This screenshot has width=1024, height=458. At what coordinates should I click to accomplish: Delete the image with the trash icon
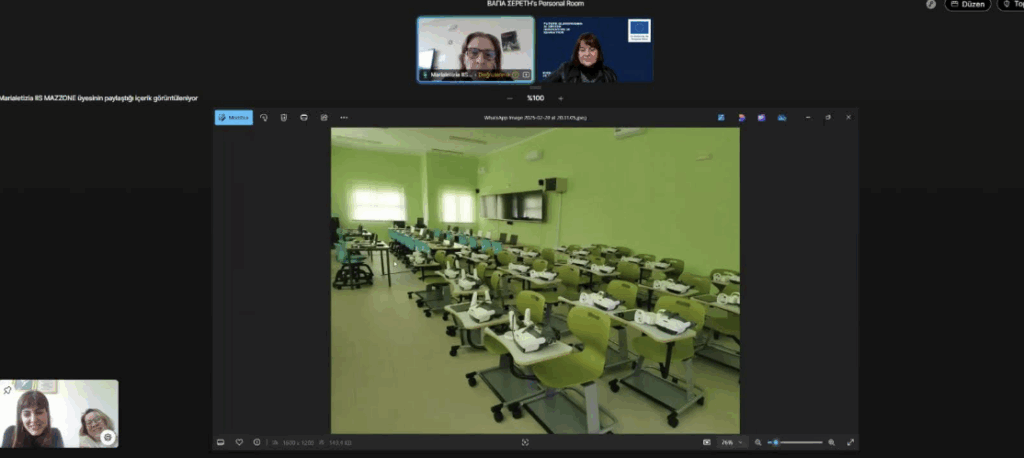click(284, 117)
